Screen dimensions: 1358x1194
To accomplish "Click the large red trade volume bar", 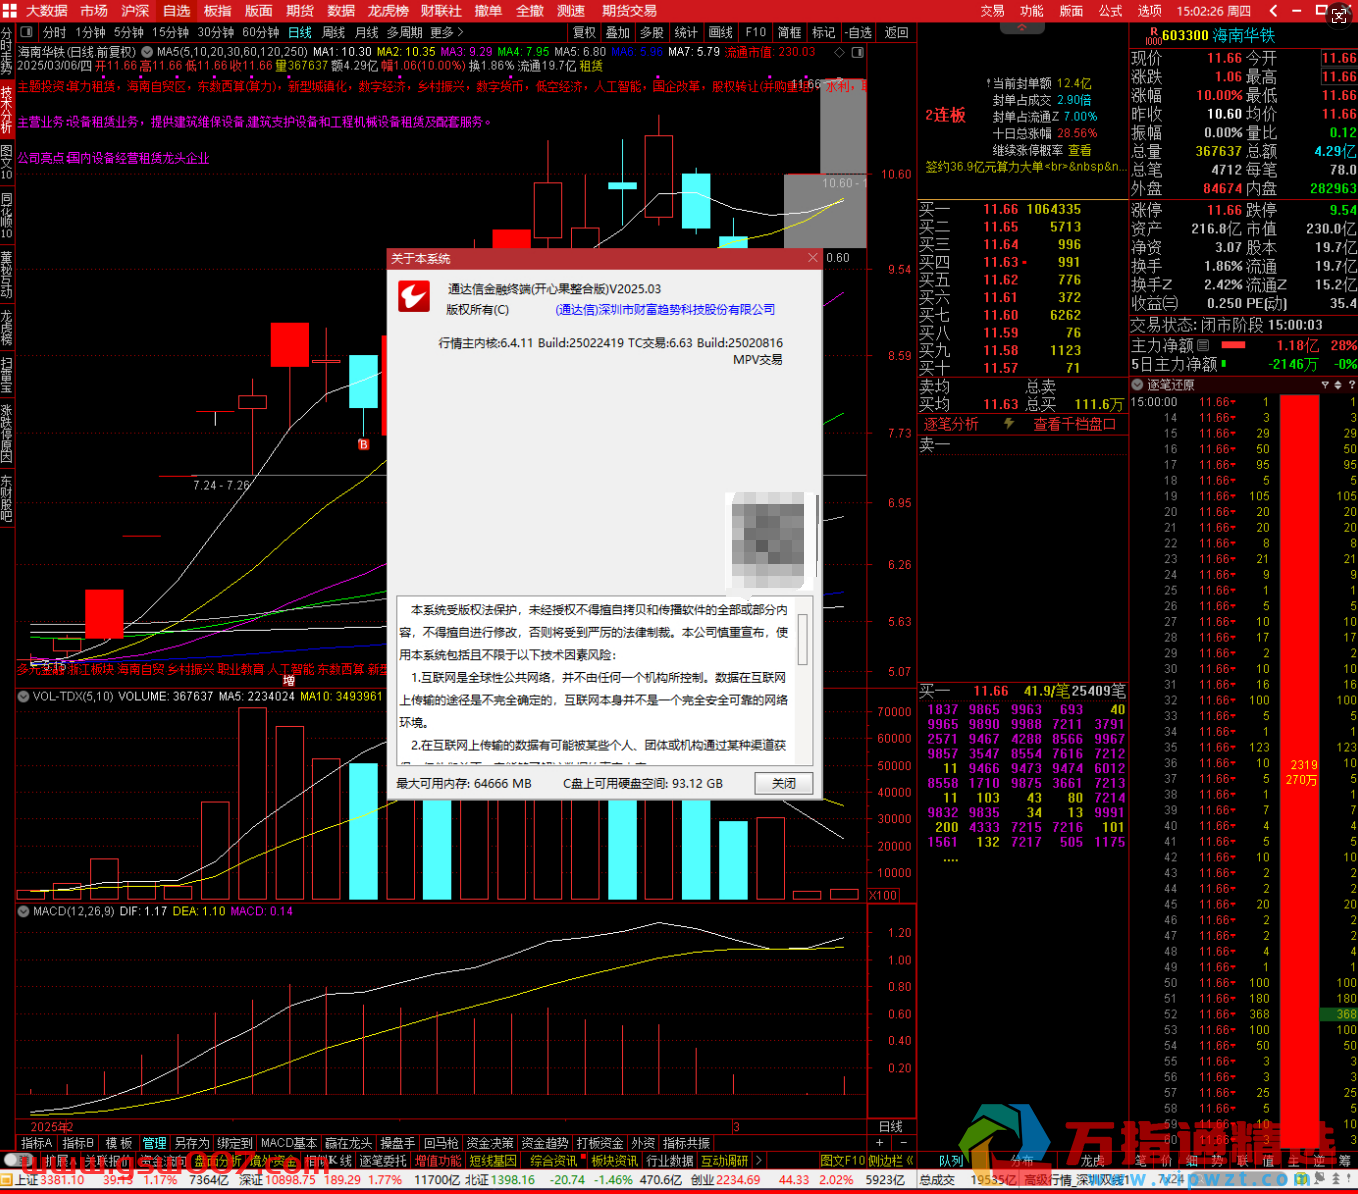I will [1300, 770].
